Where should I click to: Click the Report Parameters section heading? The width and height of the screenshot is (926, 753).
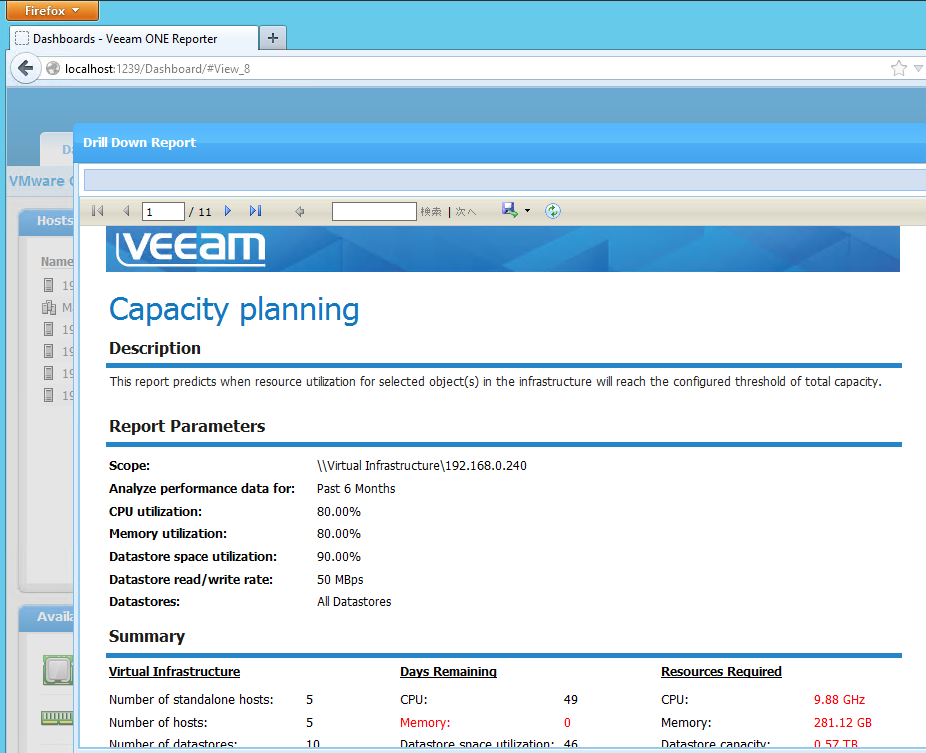187,426
